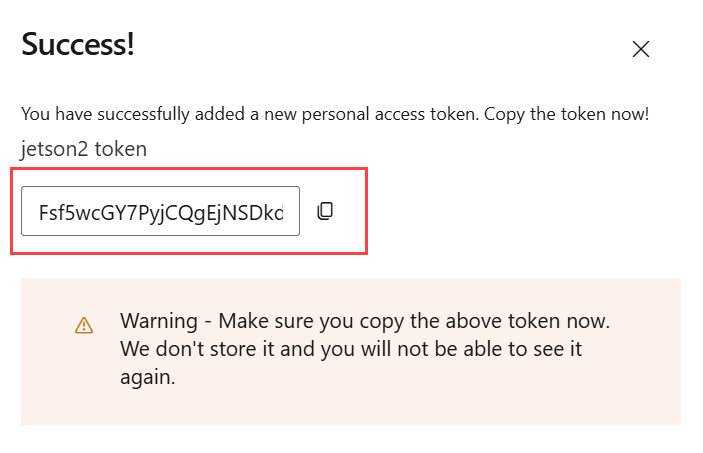Copy the jetson2 token to clipboard
This screenshot has width=703, height=453.
point(324,212)
